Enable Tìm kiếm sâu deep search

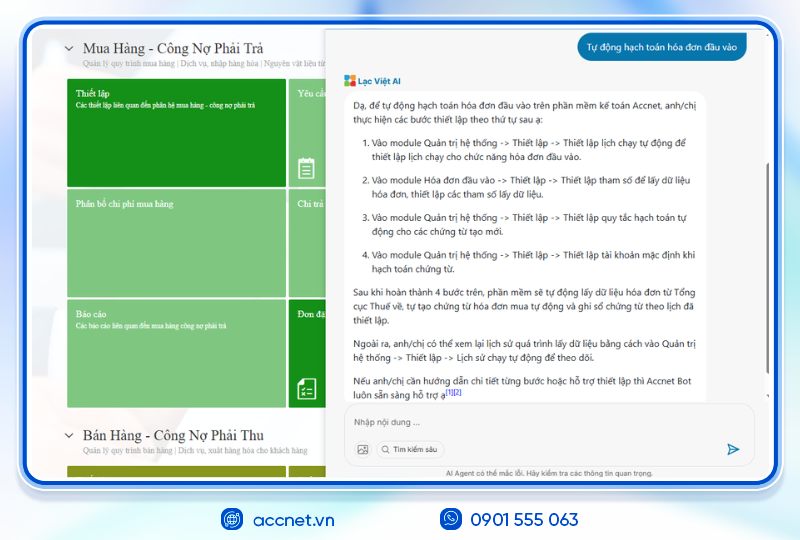(x=410, y=450)
